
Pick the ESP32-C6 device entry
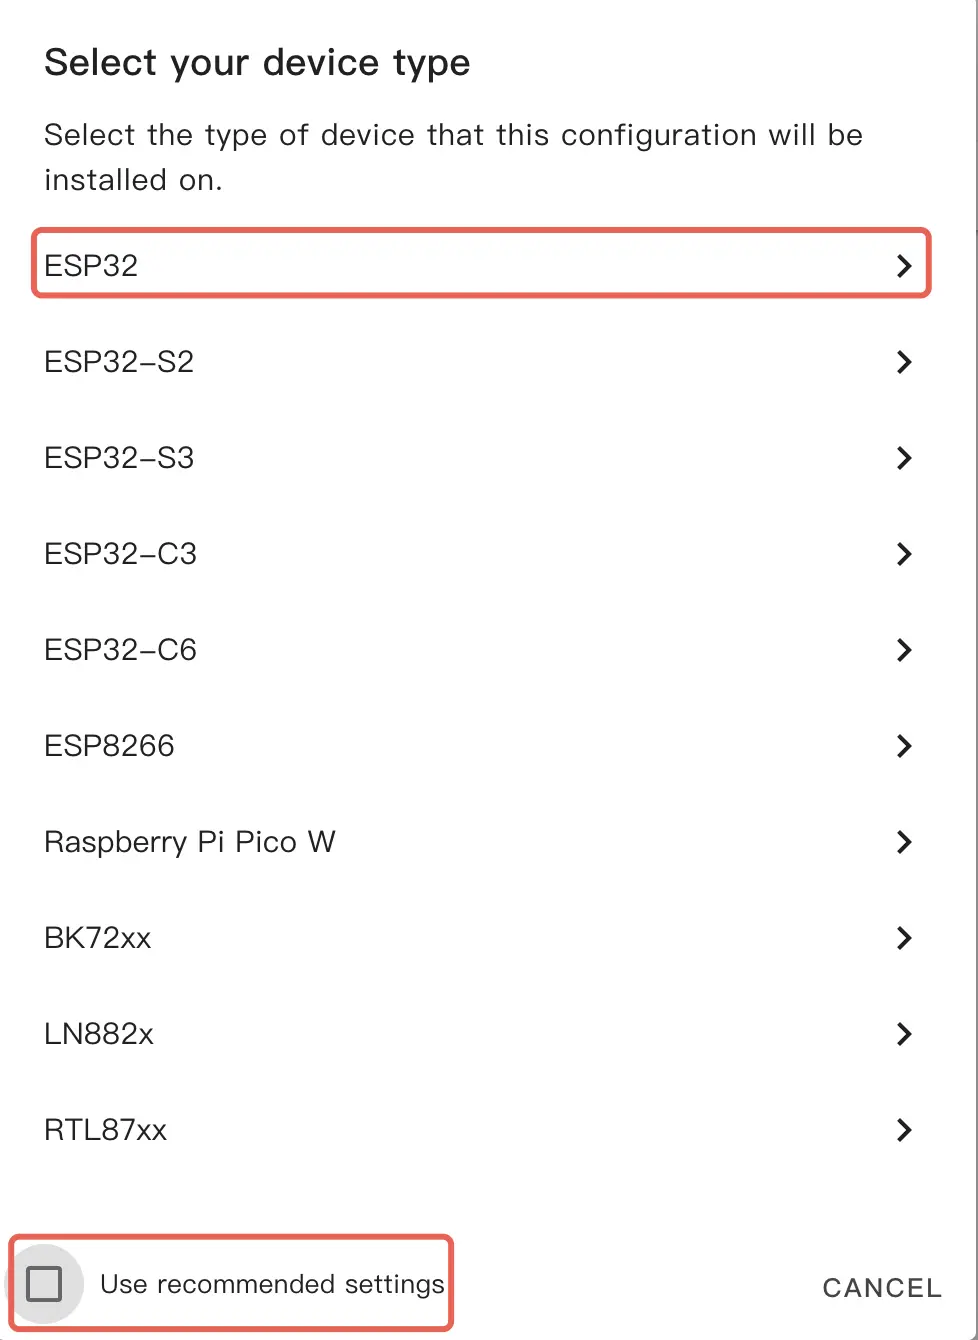[121, 650]
